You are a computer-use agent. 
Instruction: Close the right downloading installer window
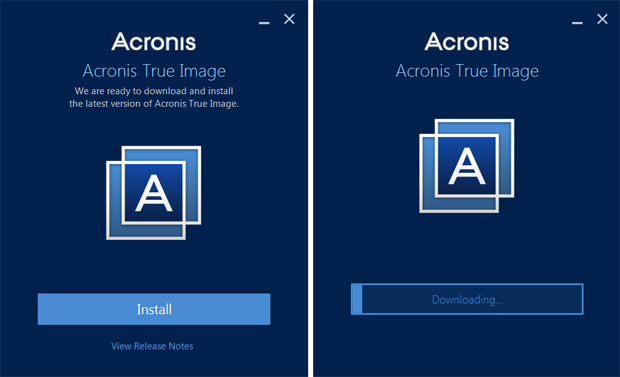602,19
